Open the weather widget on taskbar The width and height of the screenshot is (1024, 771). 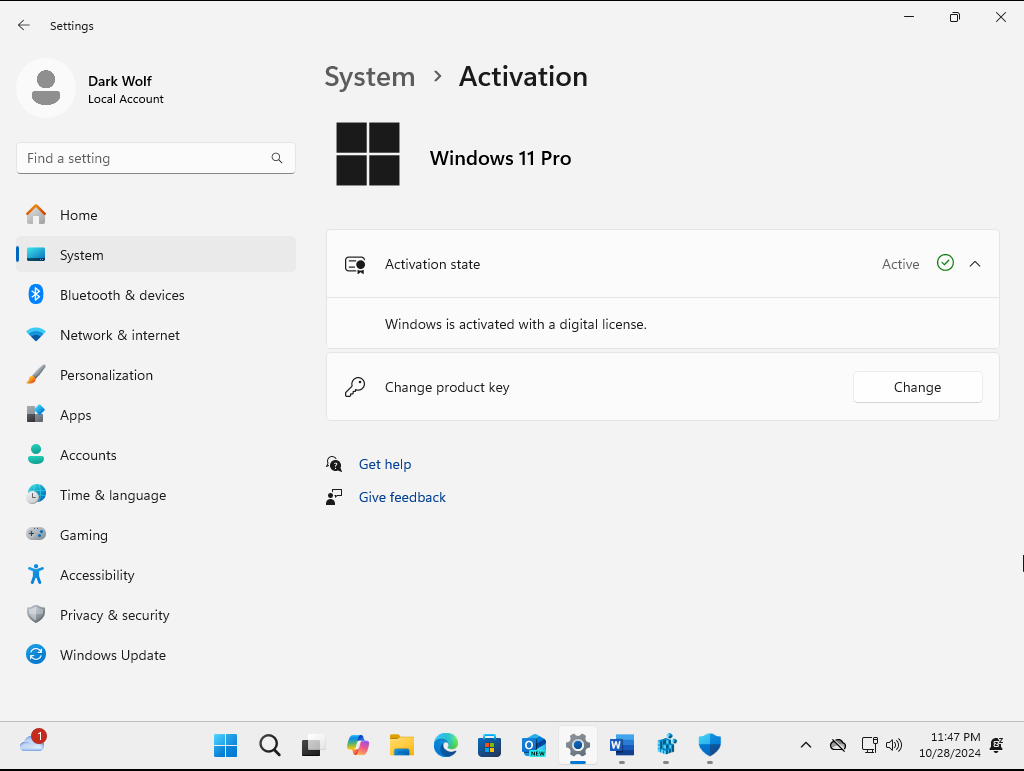click(33, 742)
